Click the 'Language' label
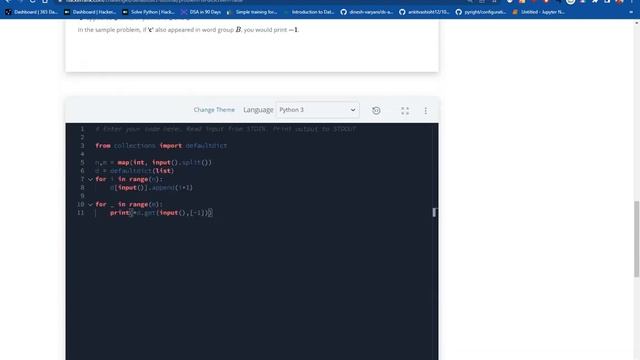 (x=258, y=110)
